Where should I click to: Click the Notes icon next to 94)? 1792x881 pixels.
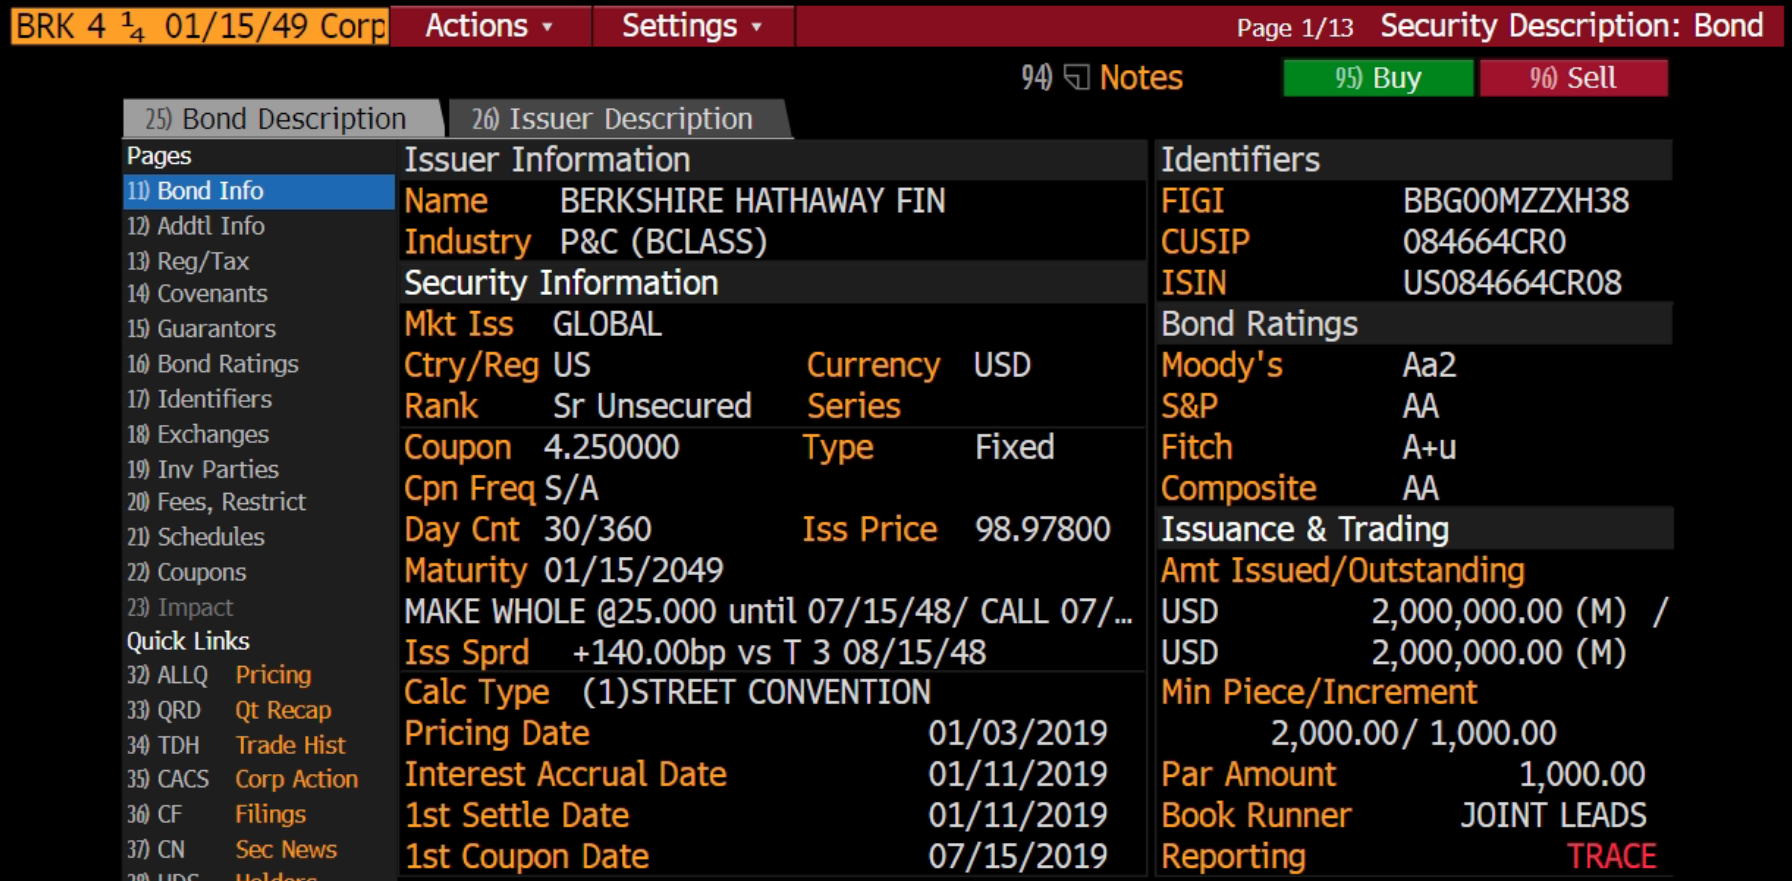[1076, 78]
